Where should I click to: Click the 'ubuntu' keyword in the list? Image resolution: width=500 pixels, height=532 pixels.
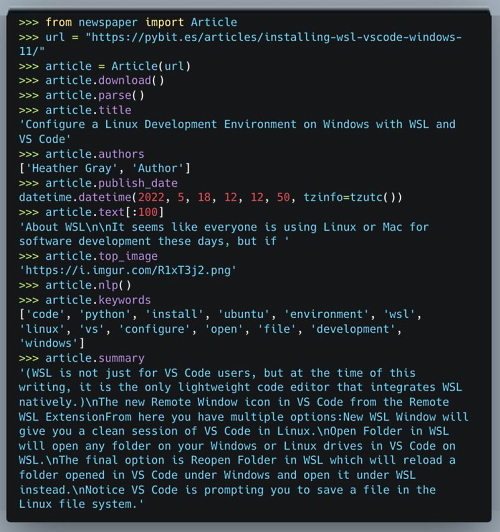[x=244, y=315]
